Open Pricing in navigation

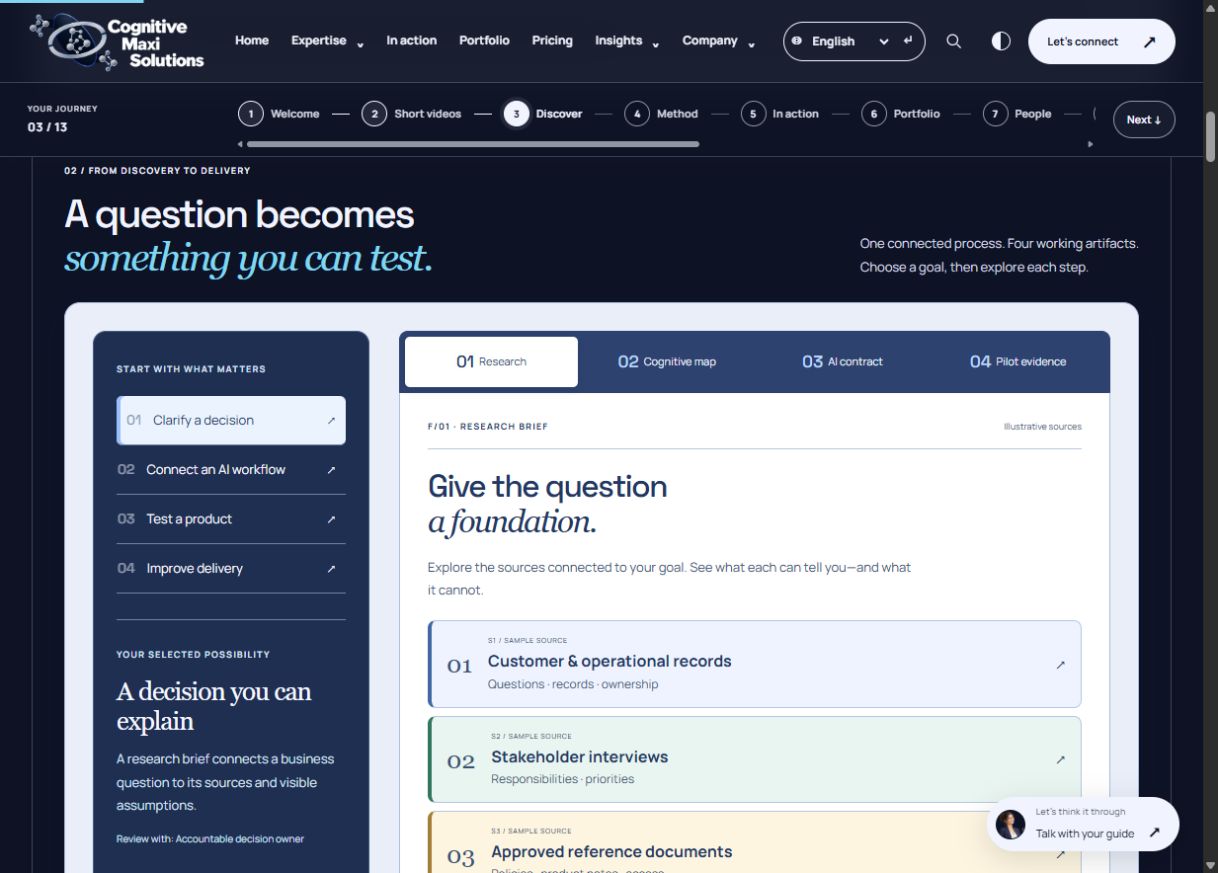point(552,41)
